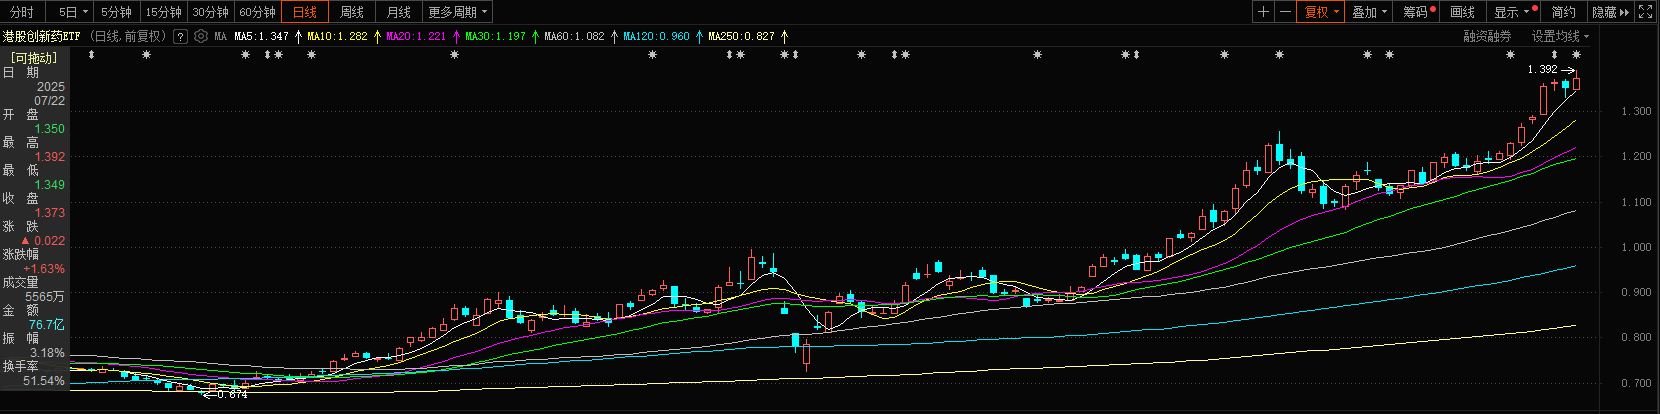Screen dimensions: 1660x414
Task: Click the 融资融券 margin trading link
Action: 1487,36
